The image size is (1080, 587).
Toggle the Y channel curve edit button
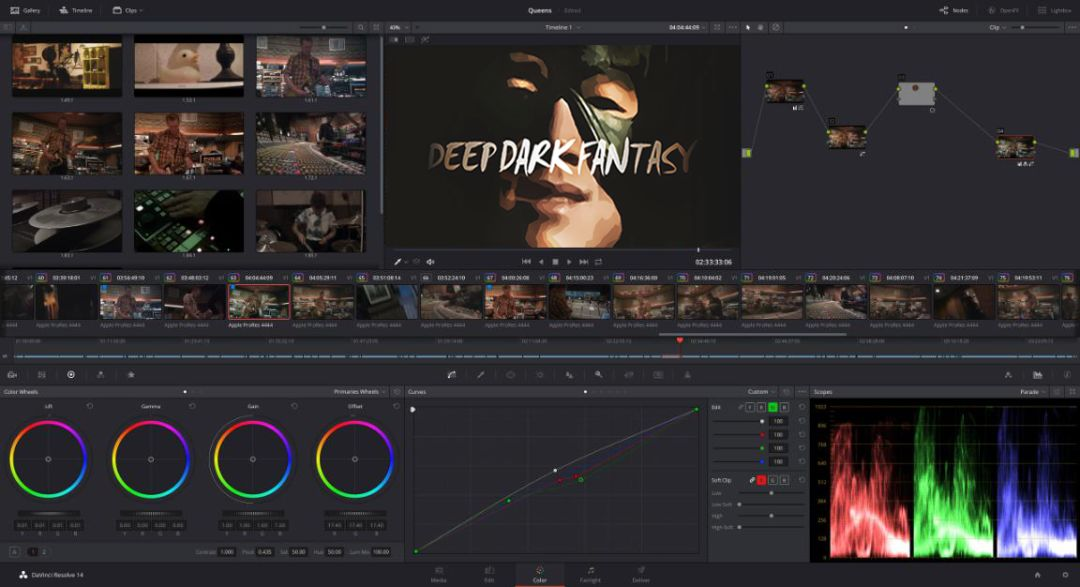pyautogui.click(x=750, y=407)
